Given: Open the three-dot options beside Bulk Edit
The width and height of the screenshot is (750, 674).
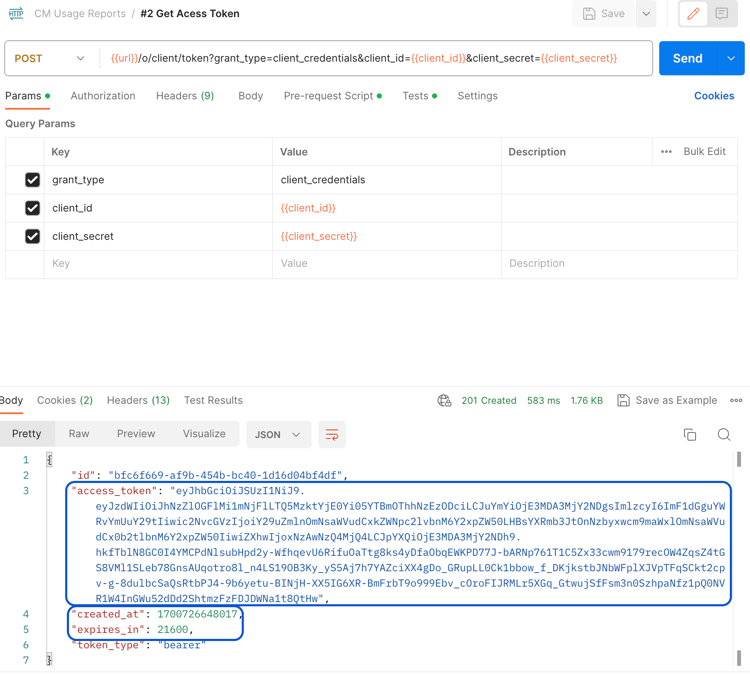Looking at the screenshot, I should [666, 152].
